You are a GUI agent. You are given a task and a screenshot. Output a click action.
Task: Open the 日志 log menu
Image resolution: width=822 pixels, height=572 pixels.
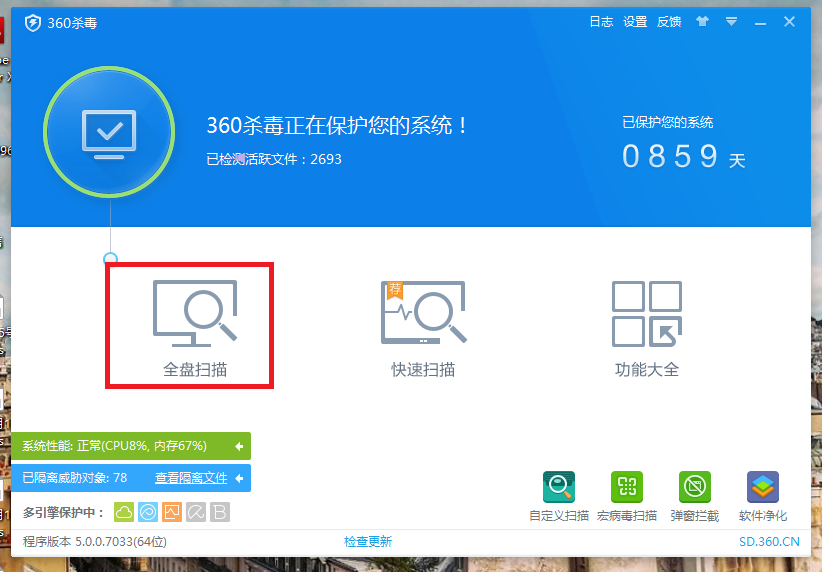coord(601,21)
